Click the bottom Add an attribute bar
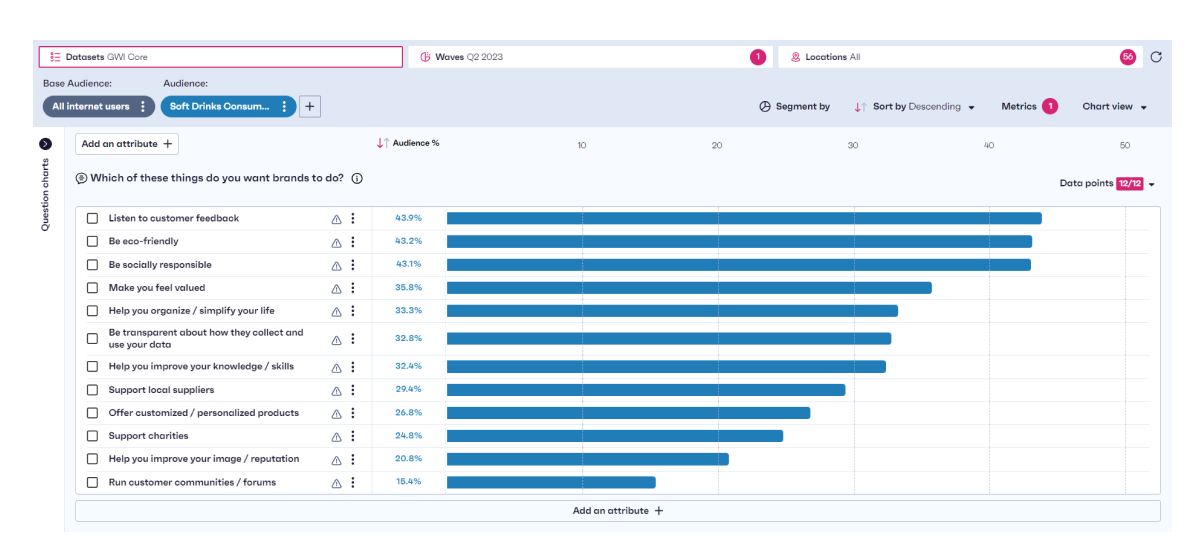1203x555 pixels. click(617, 511)
